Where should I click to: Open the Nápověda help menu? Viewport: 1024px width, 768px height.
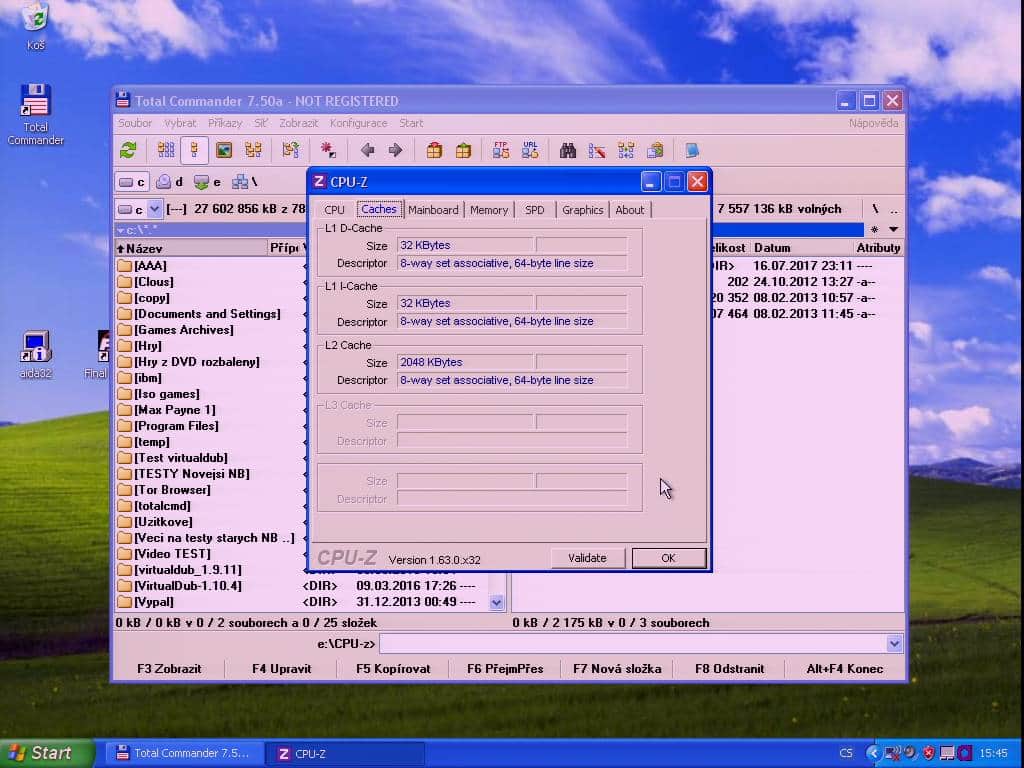click(x=873, y=123)
